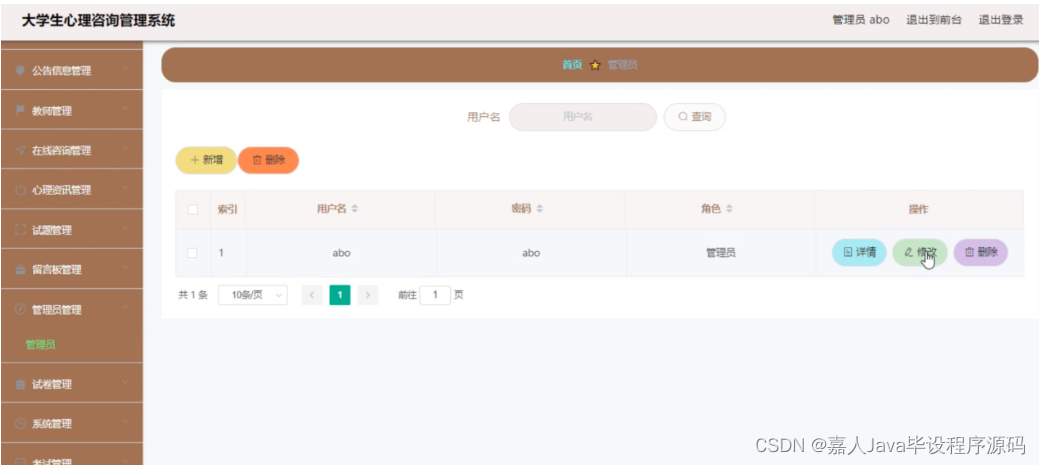Click the yellow 新增 button
The image size is (1040, 465).
click(x=206, y=161)
